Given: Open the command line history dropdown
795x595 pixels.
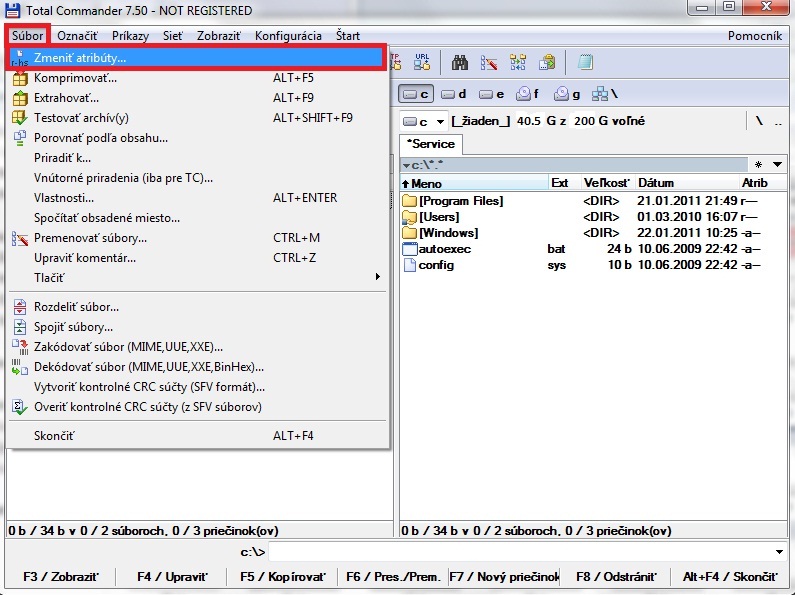Looking at the screenshot, I should click(779, 551).
